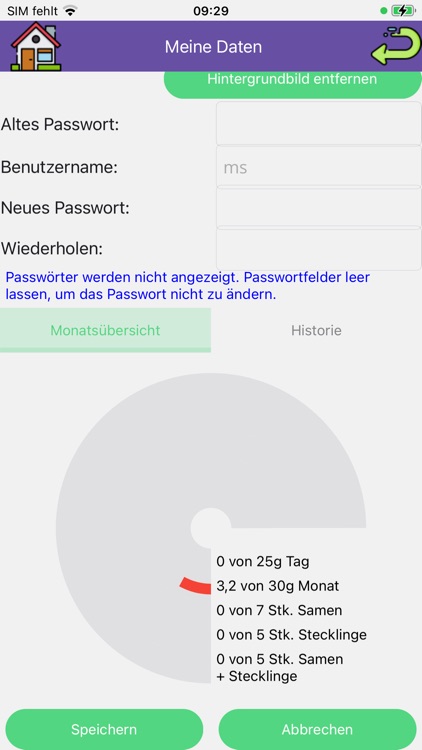Tap the red segment on the chart
The height and width of the screenshot is (750, 422).
[x=196, y=586]
